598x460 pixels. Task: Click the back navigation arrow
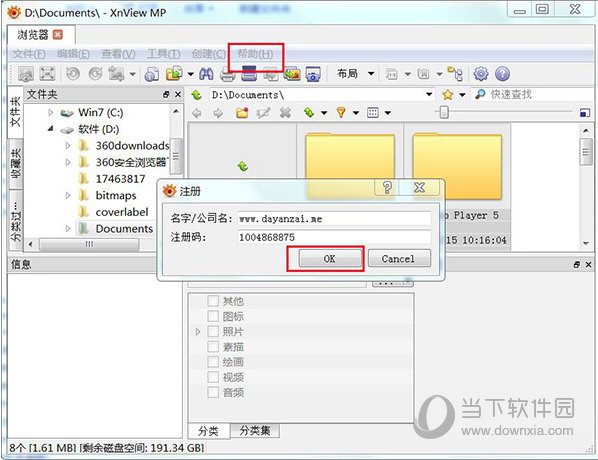click(x=196, y=113)
